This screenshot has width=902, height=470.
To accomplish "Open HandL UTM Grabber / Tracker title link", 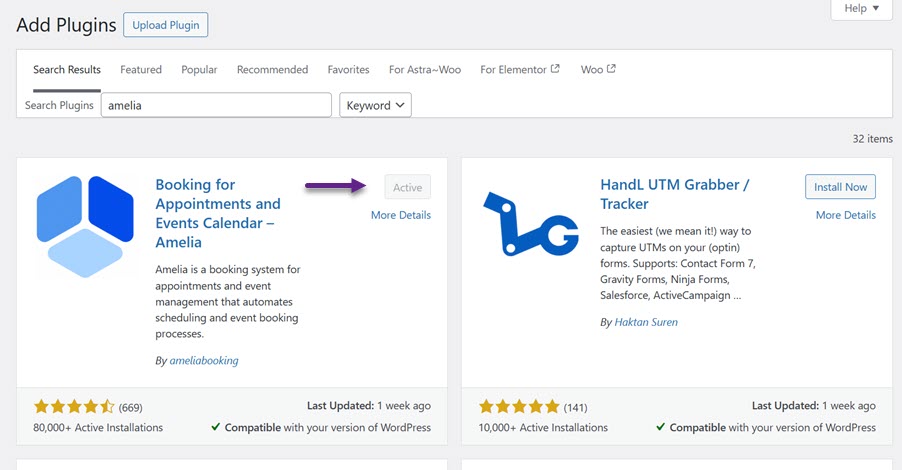I will (x=675, y=194).
